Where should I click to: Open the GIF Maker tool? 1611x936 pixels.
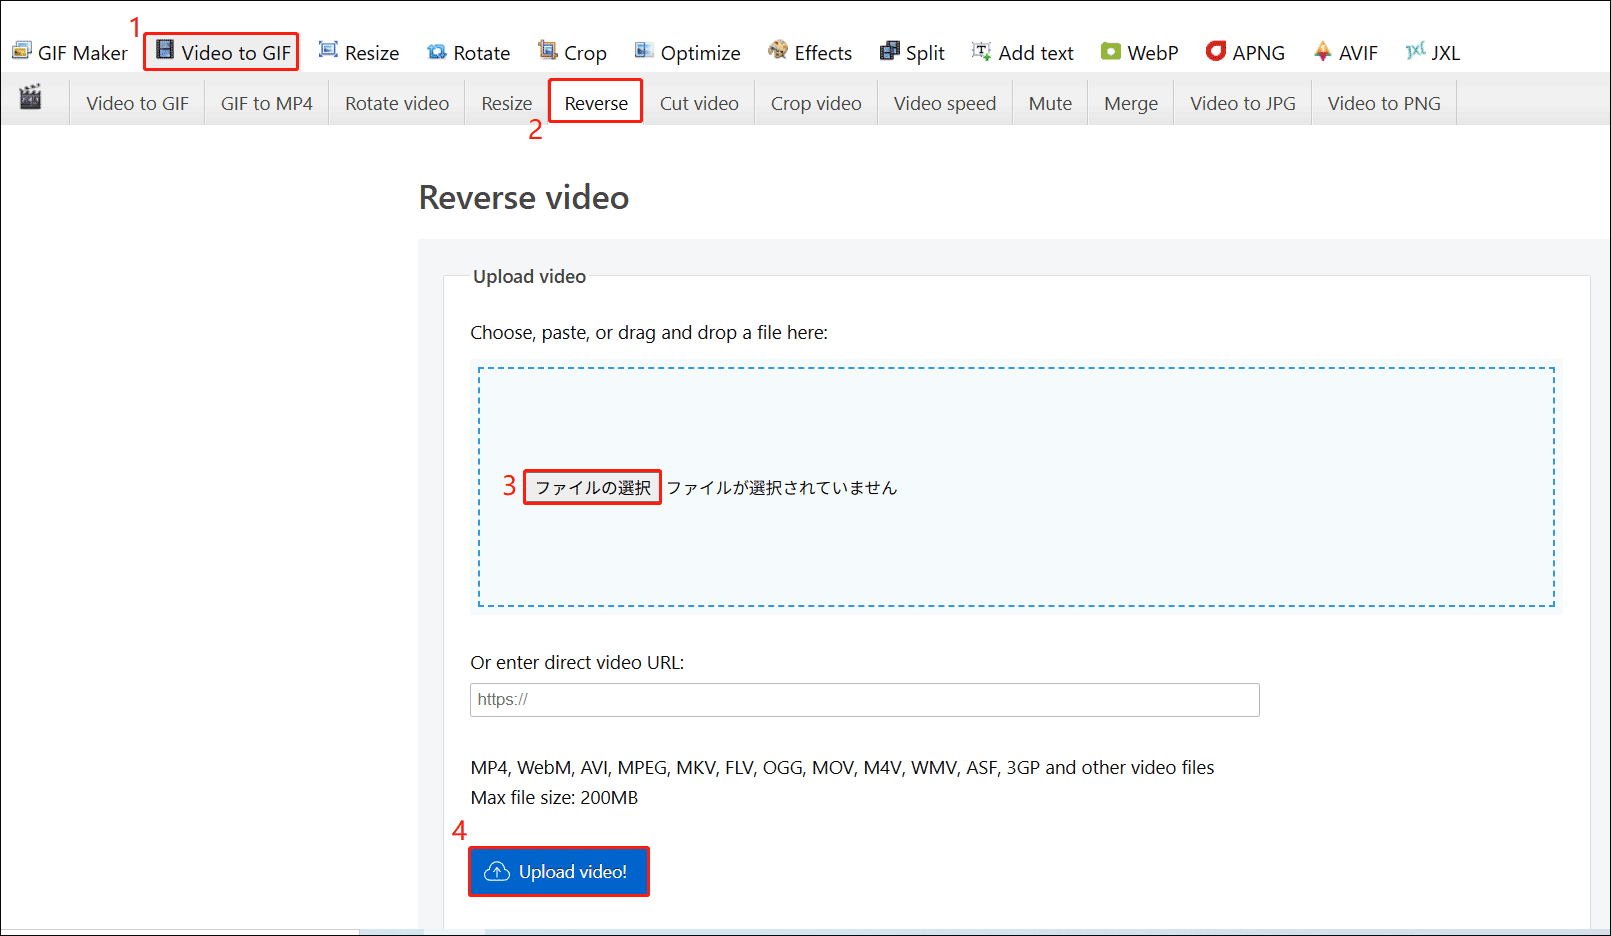coord(70,52)
